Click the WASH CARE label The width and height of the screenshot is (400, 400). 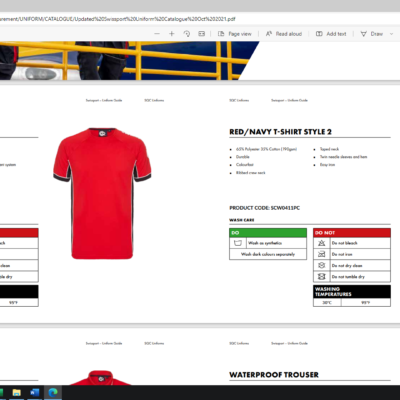tap(242, 220)
